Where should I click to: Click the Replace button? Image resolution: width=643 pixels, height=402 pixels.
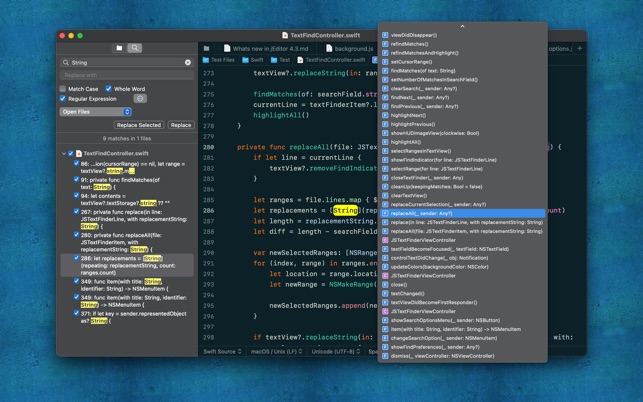click(x=180, y=125)
